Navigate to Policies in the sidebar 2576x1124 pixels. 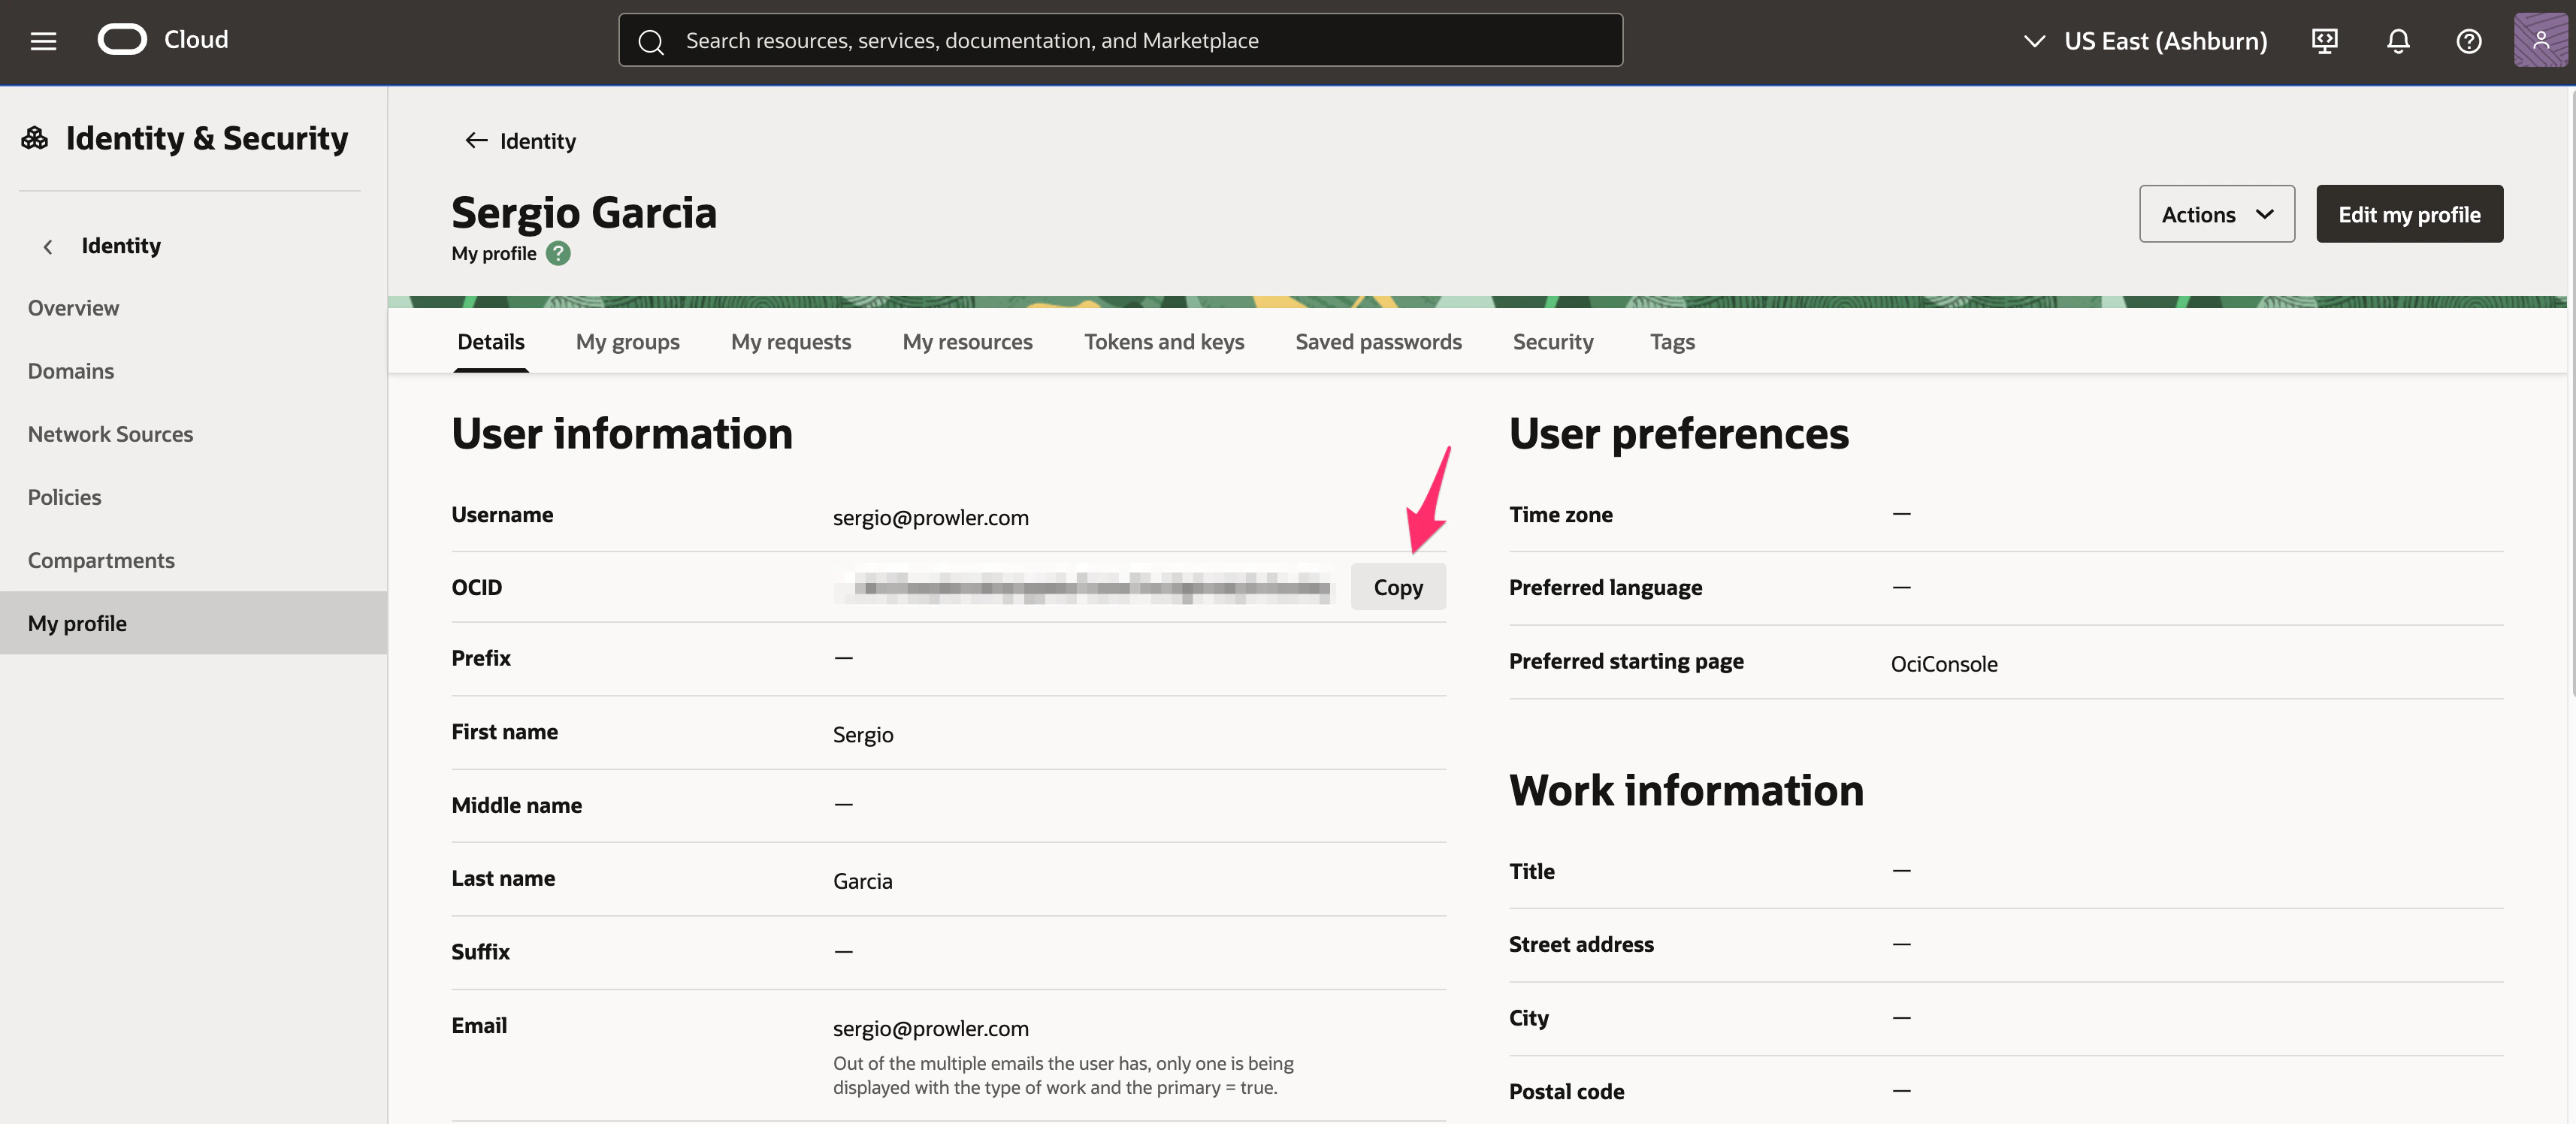click(64, 496)
